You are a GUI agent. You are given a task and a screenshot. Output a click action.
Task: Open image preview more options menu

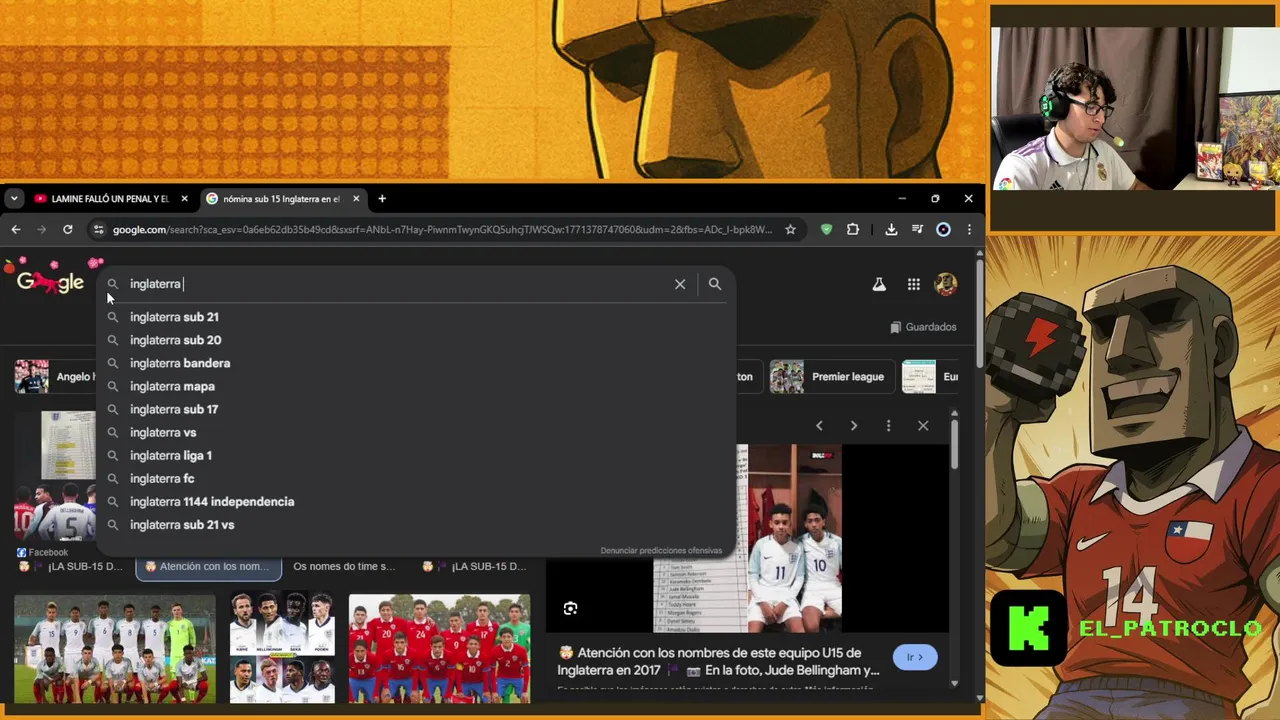point(888,426)
